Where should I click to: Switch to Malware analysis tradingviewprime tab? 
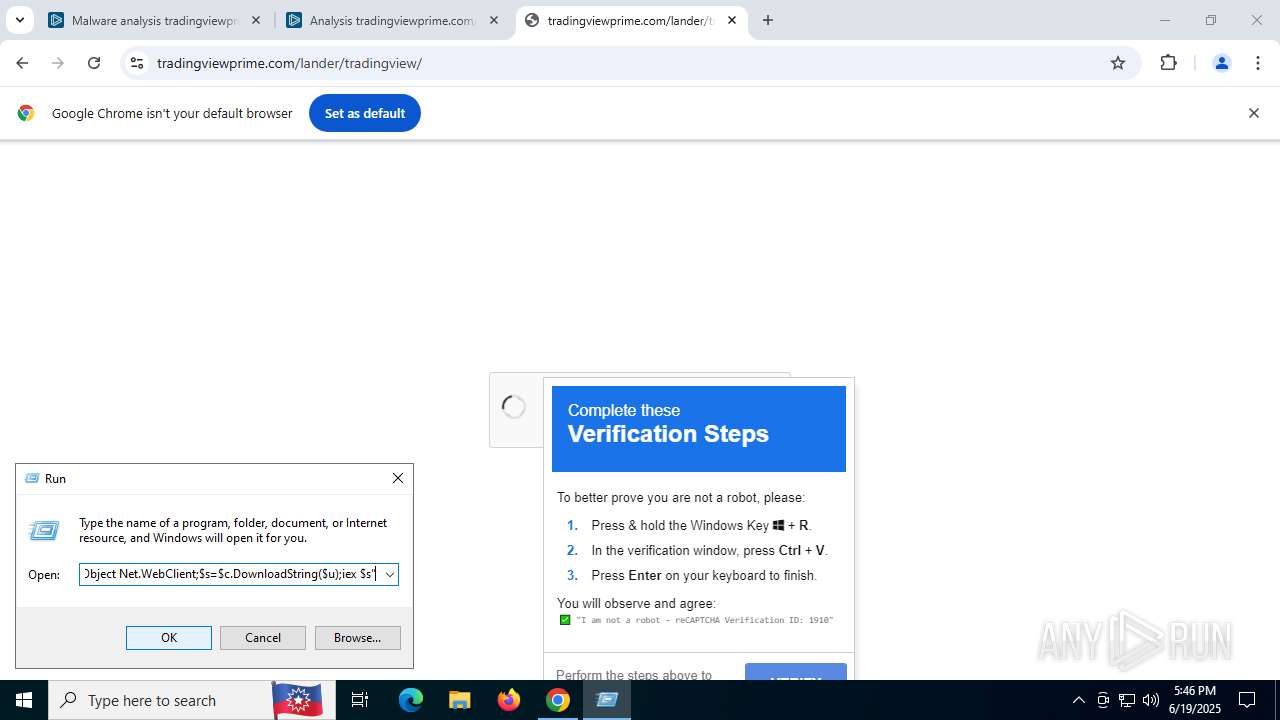[156, 20]
